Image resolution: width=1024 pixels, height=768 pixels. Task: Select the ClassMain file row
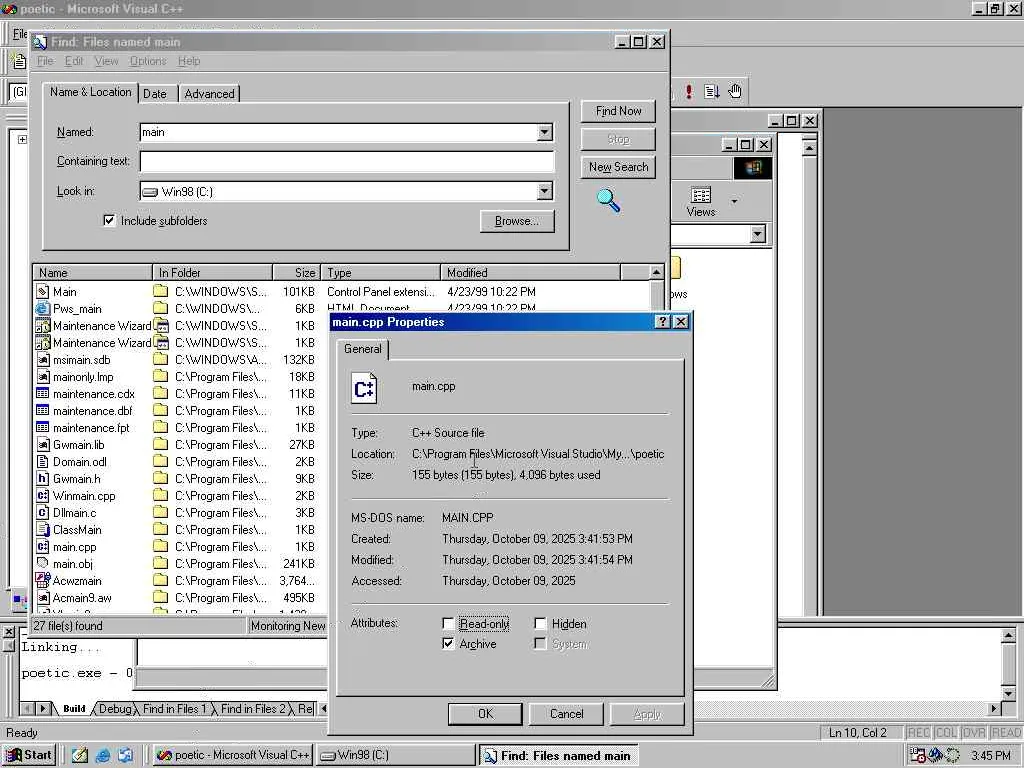(x=77, y=529)
